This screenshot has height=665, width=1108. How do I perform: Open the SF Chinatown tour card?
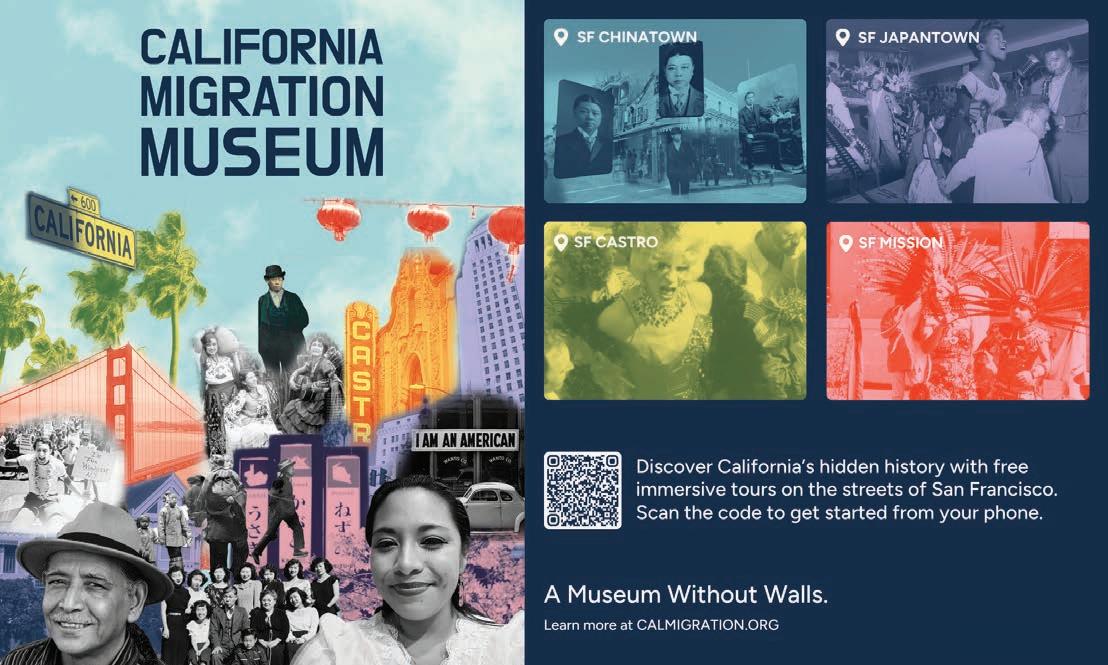point(675,111)
